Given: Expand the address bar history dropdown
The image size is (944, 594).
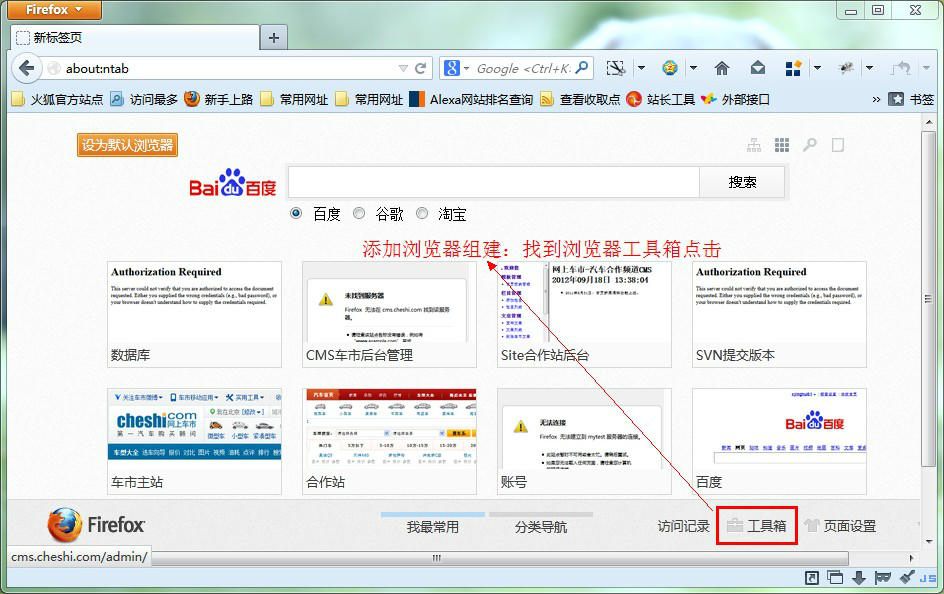Looking at the screenshot, I should point(403,69).
